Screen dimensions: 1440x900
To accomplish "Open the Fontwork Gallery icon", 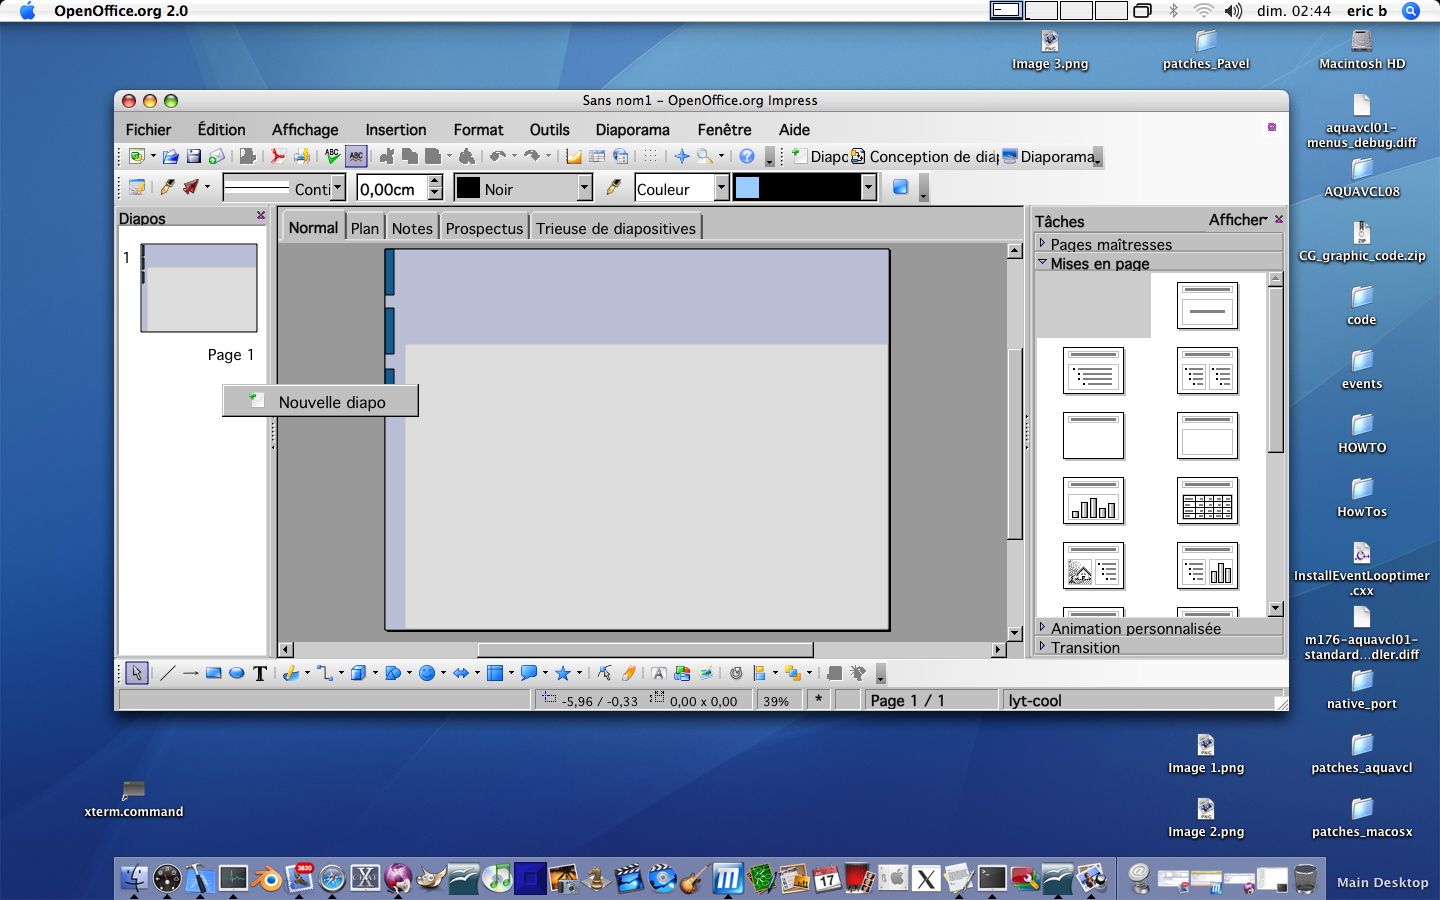I will 659,673.
